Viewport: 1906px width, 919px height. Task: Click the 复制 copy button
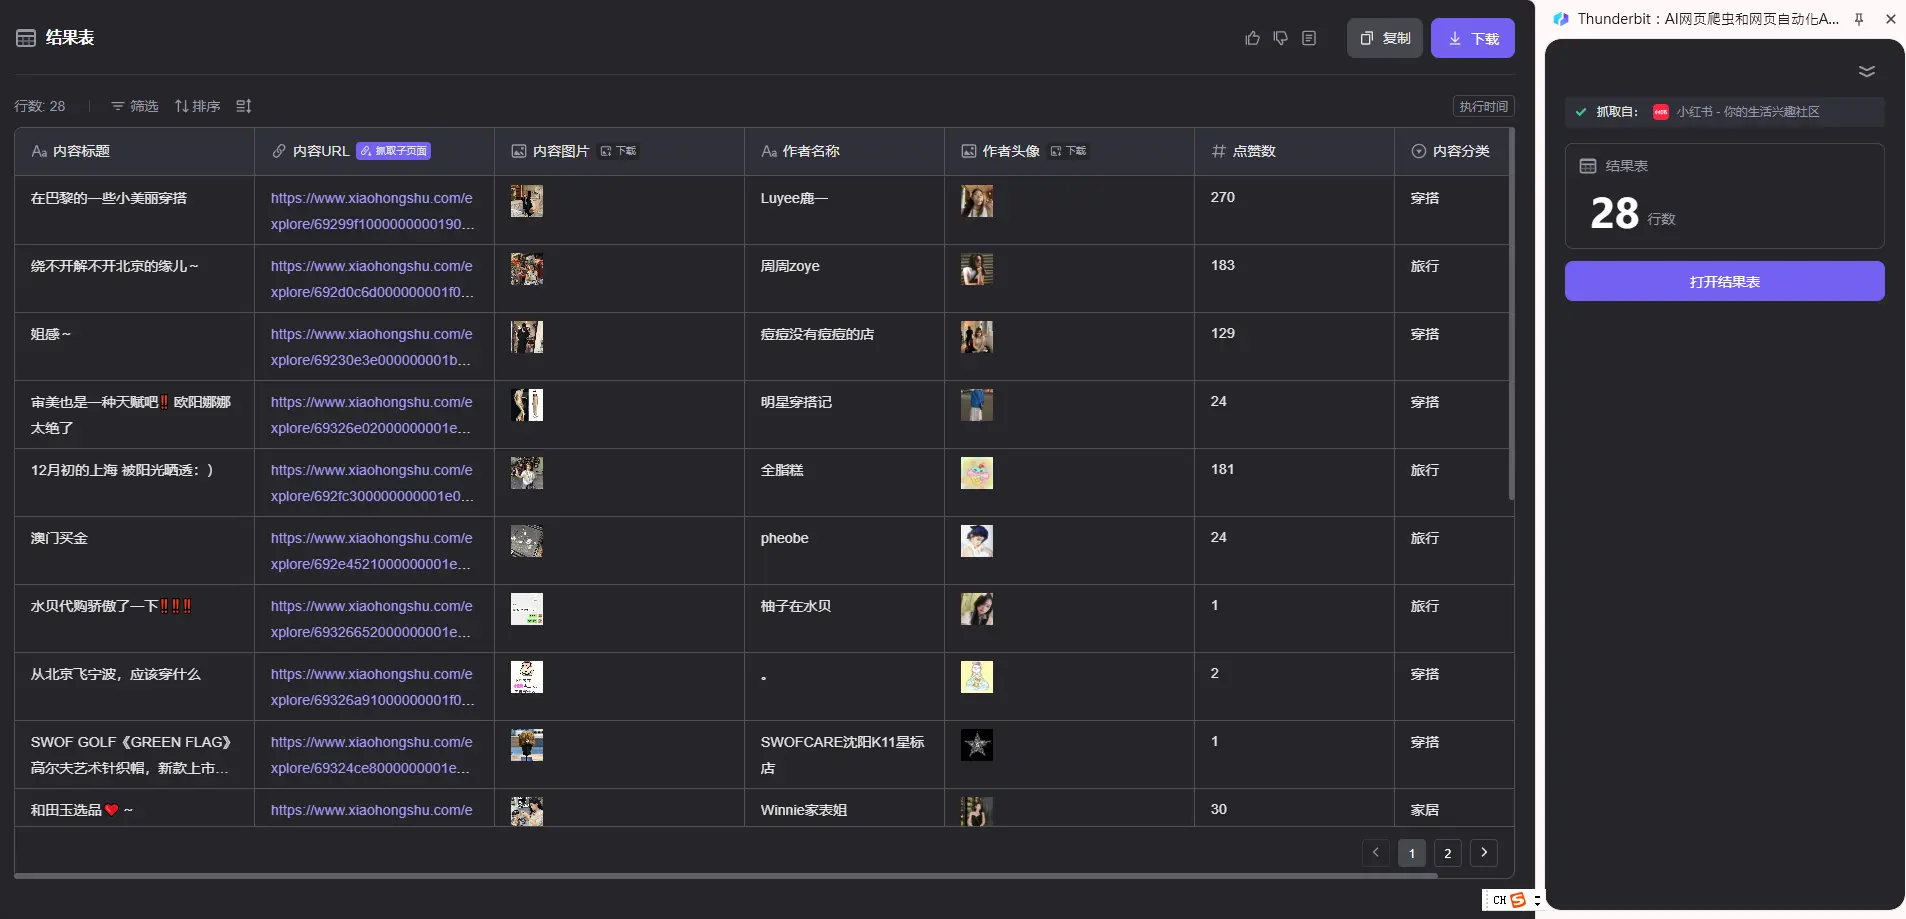pos(1385,38)
